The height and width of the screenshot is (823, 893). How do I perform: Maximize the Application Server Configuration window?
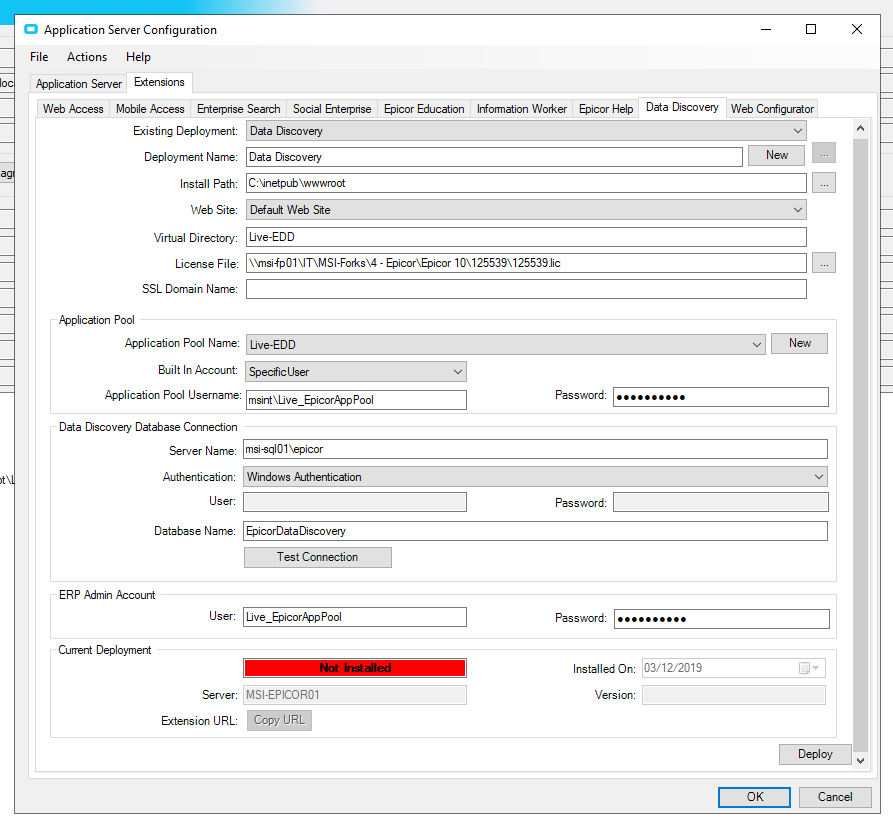[811, 30]
